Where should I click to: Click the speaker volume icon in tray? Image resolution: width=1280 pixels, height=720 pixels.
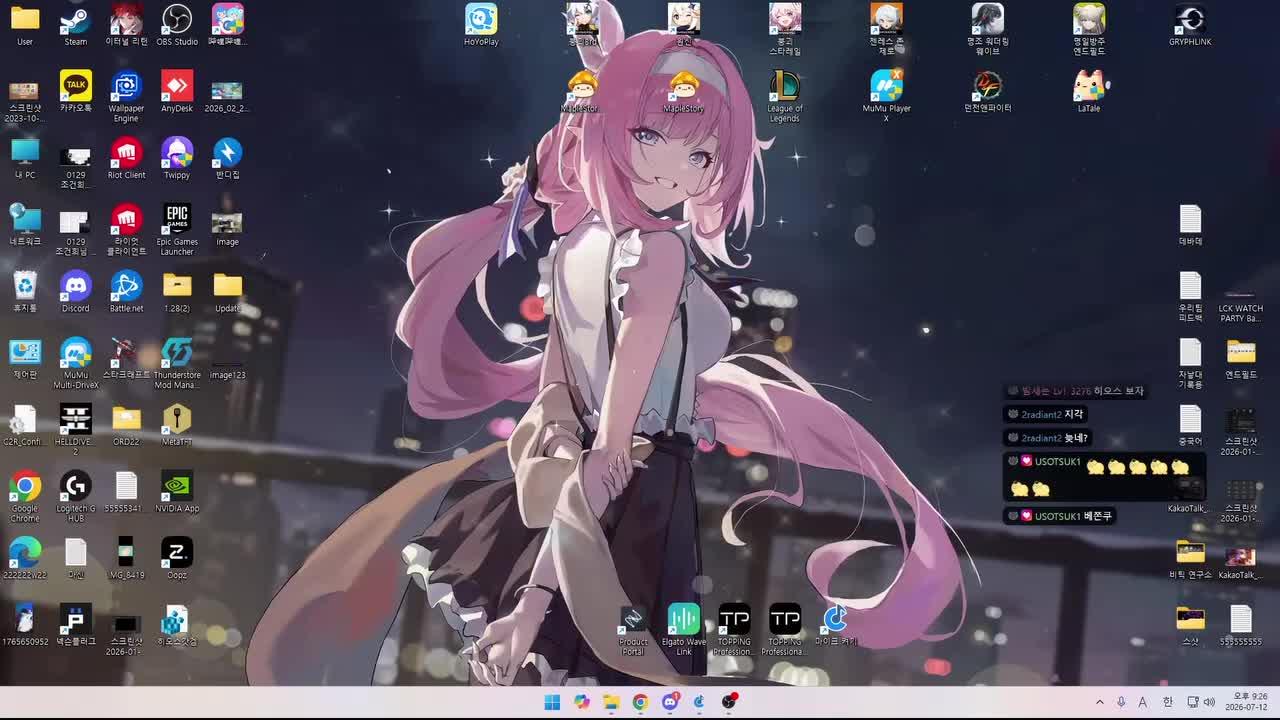point(1209,702)
